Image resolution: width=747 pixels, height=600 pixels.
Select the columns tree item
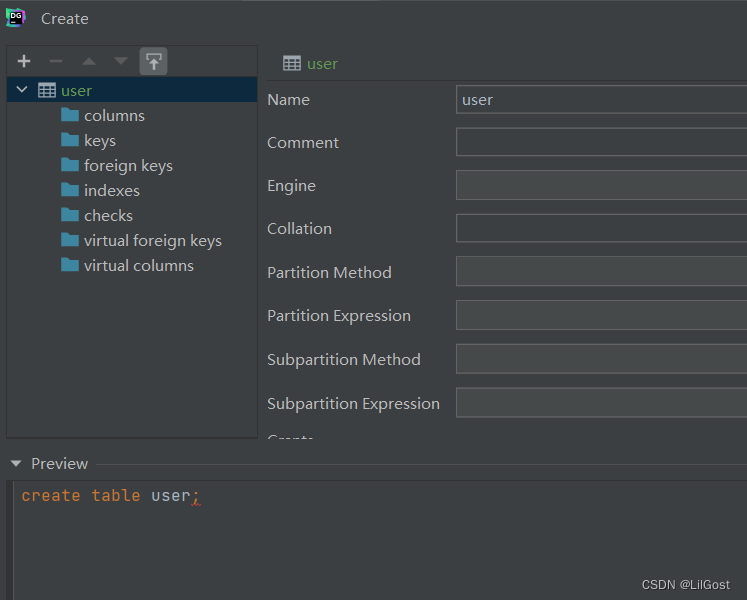point(114,115)
